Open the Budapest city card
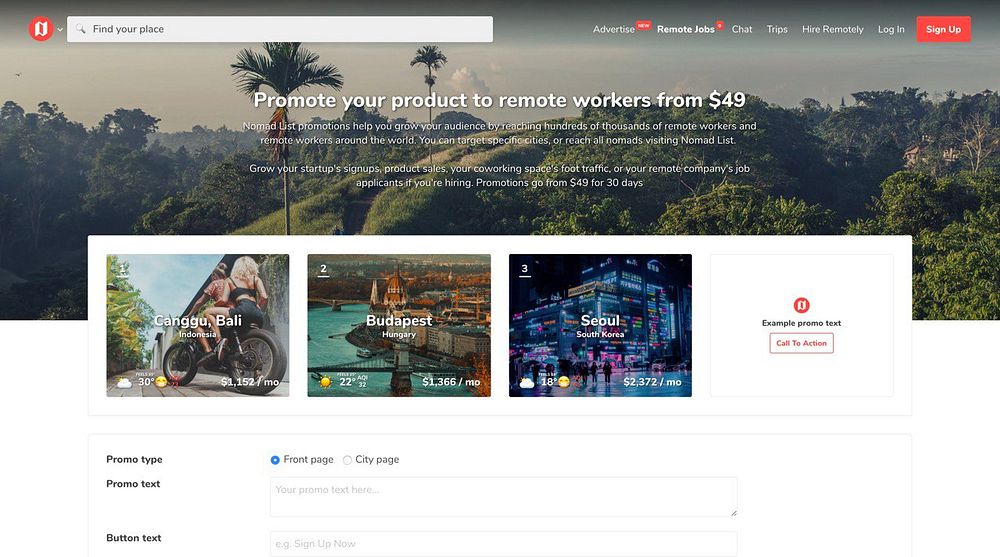 399,325
